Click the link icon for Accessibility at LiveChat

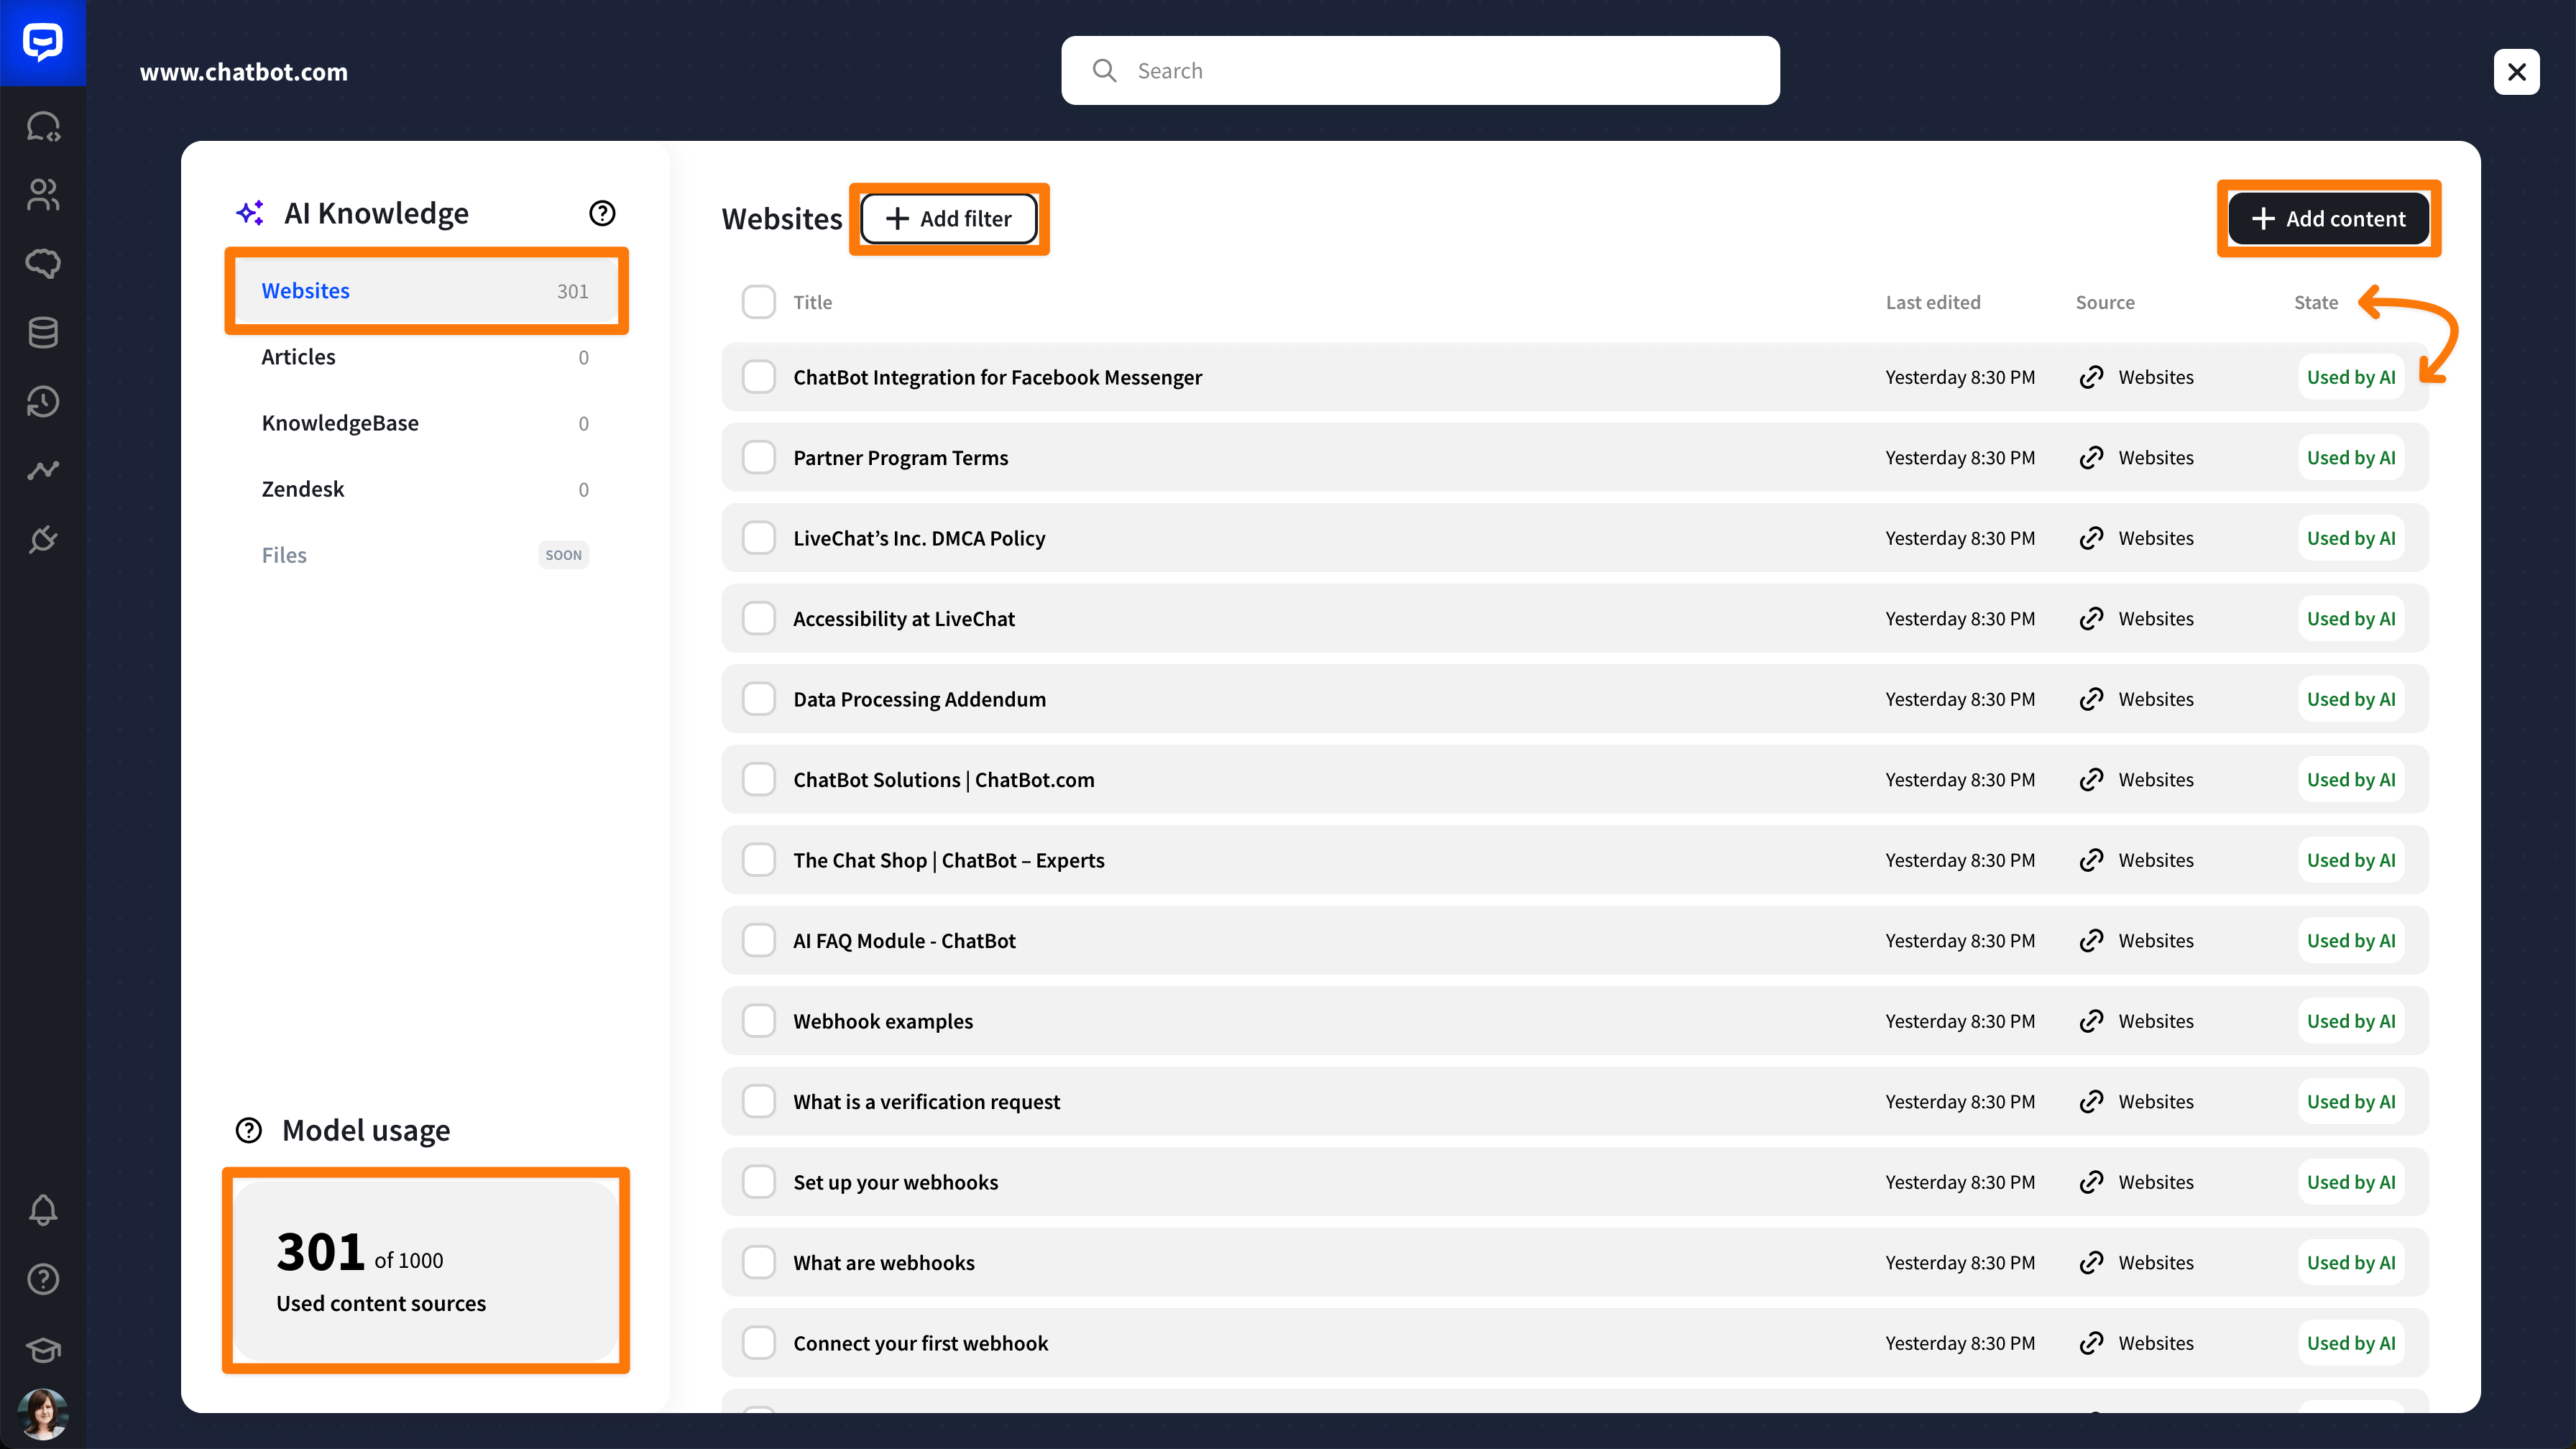[2091, 619]
